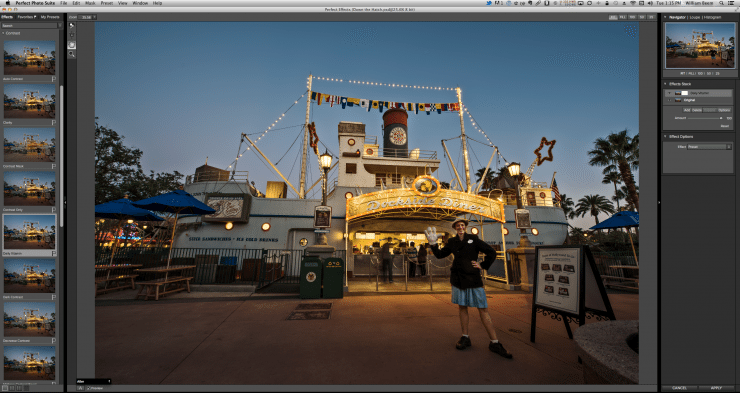Toggle visibility of Daily Vitamin layer
Viewport: 740px width, 393px height.
tap(669, 93)
